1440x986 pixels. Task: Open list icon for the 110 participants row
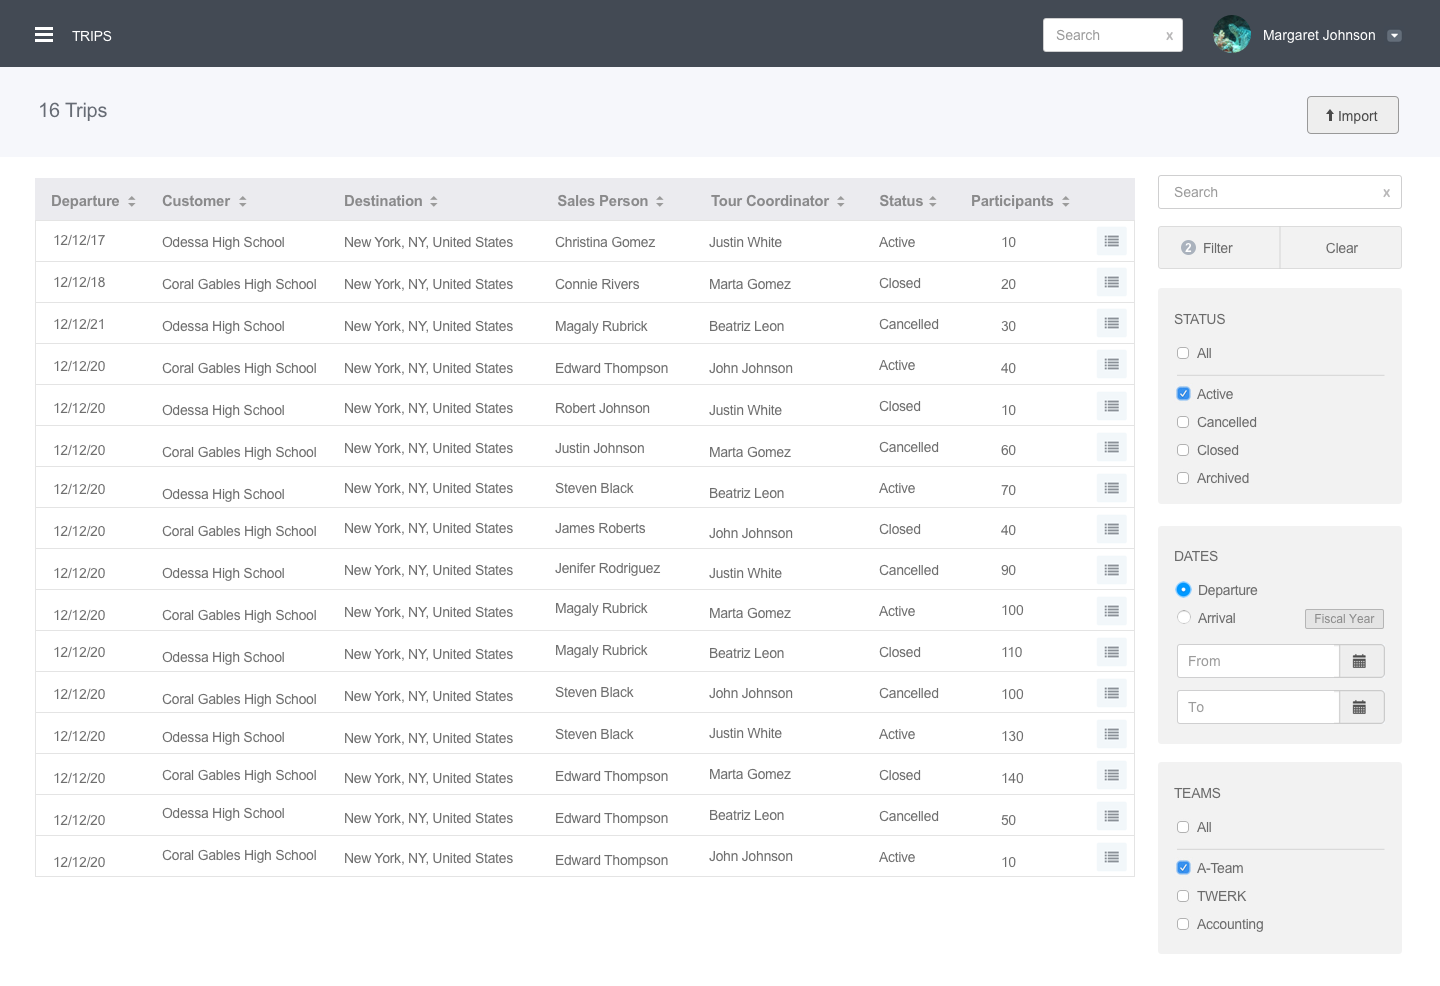1111,652
